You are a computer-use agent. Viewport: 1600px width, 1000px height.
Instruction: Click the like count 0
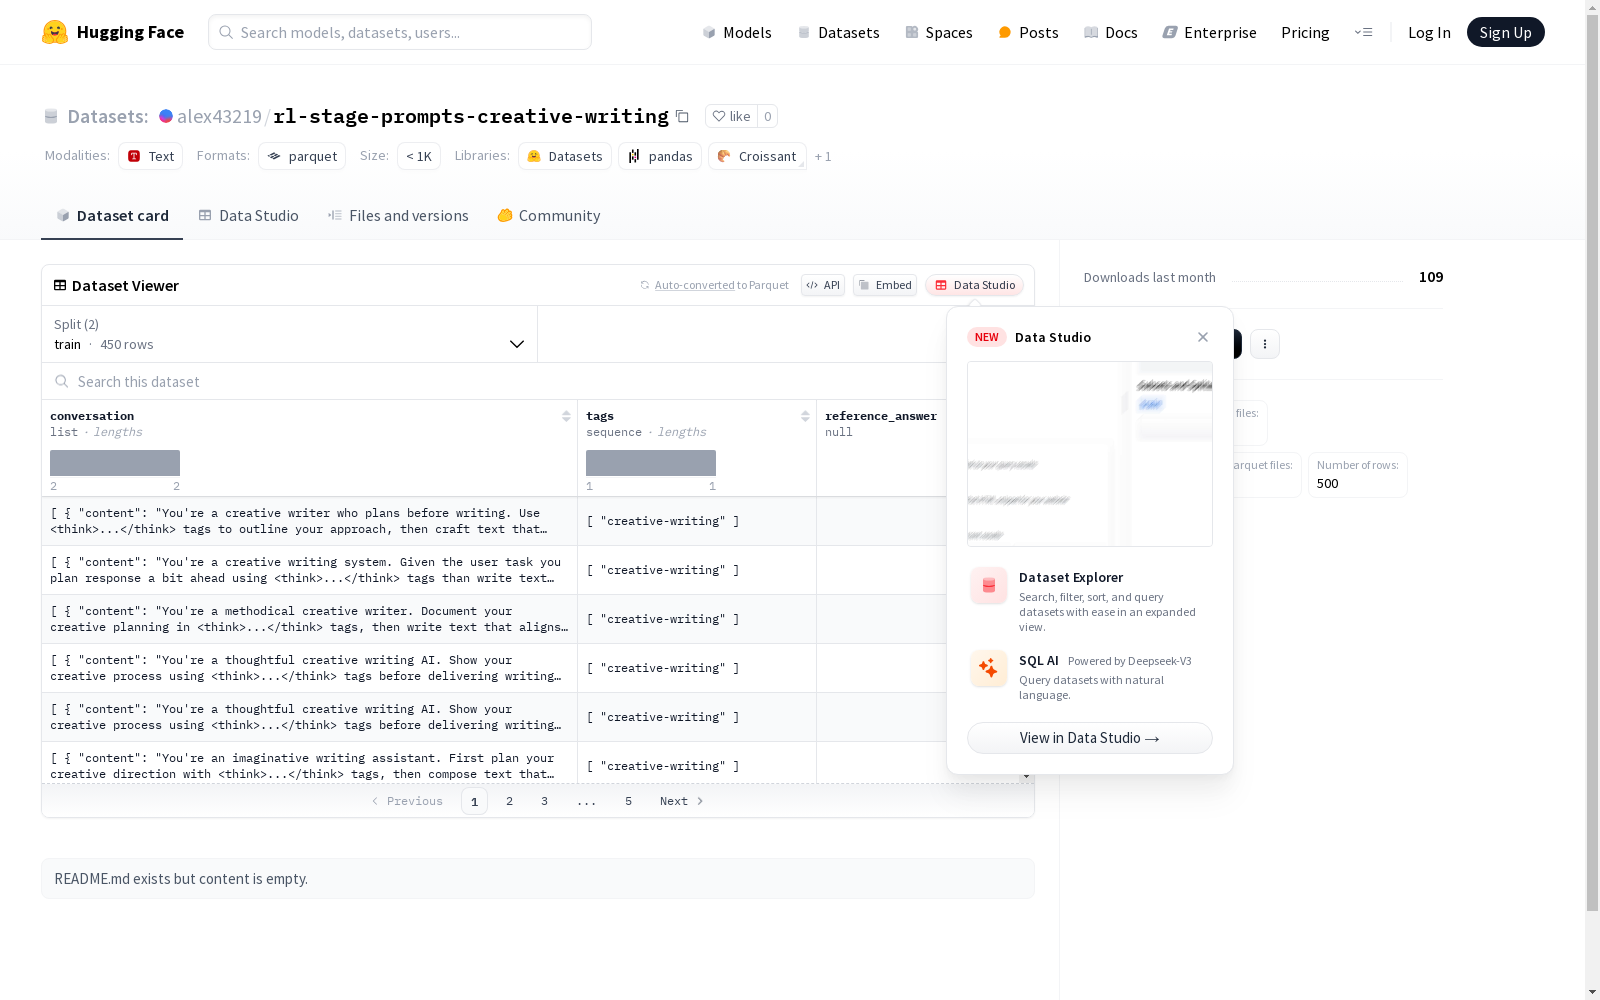click(768, 116)
